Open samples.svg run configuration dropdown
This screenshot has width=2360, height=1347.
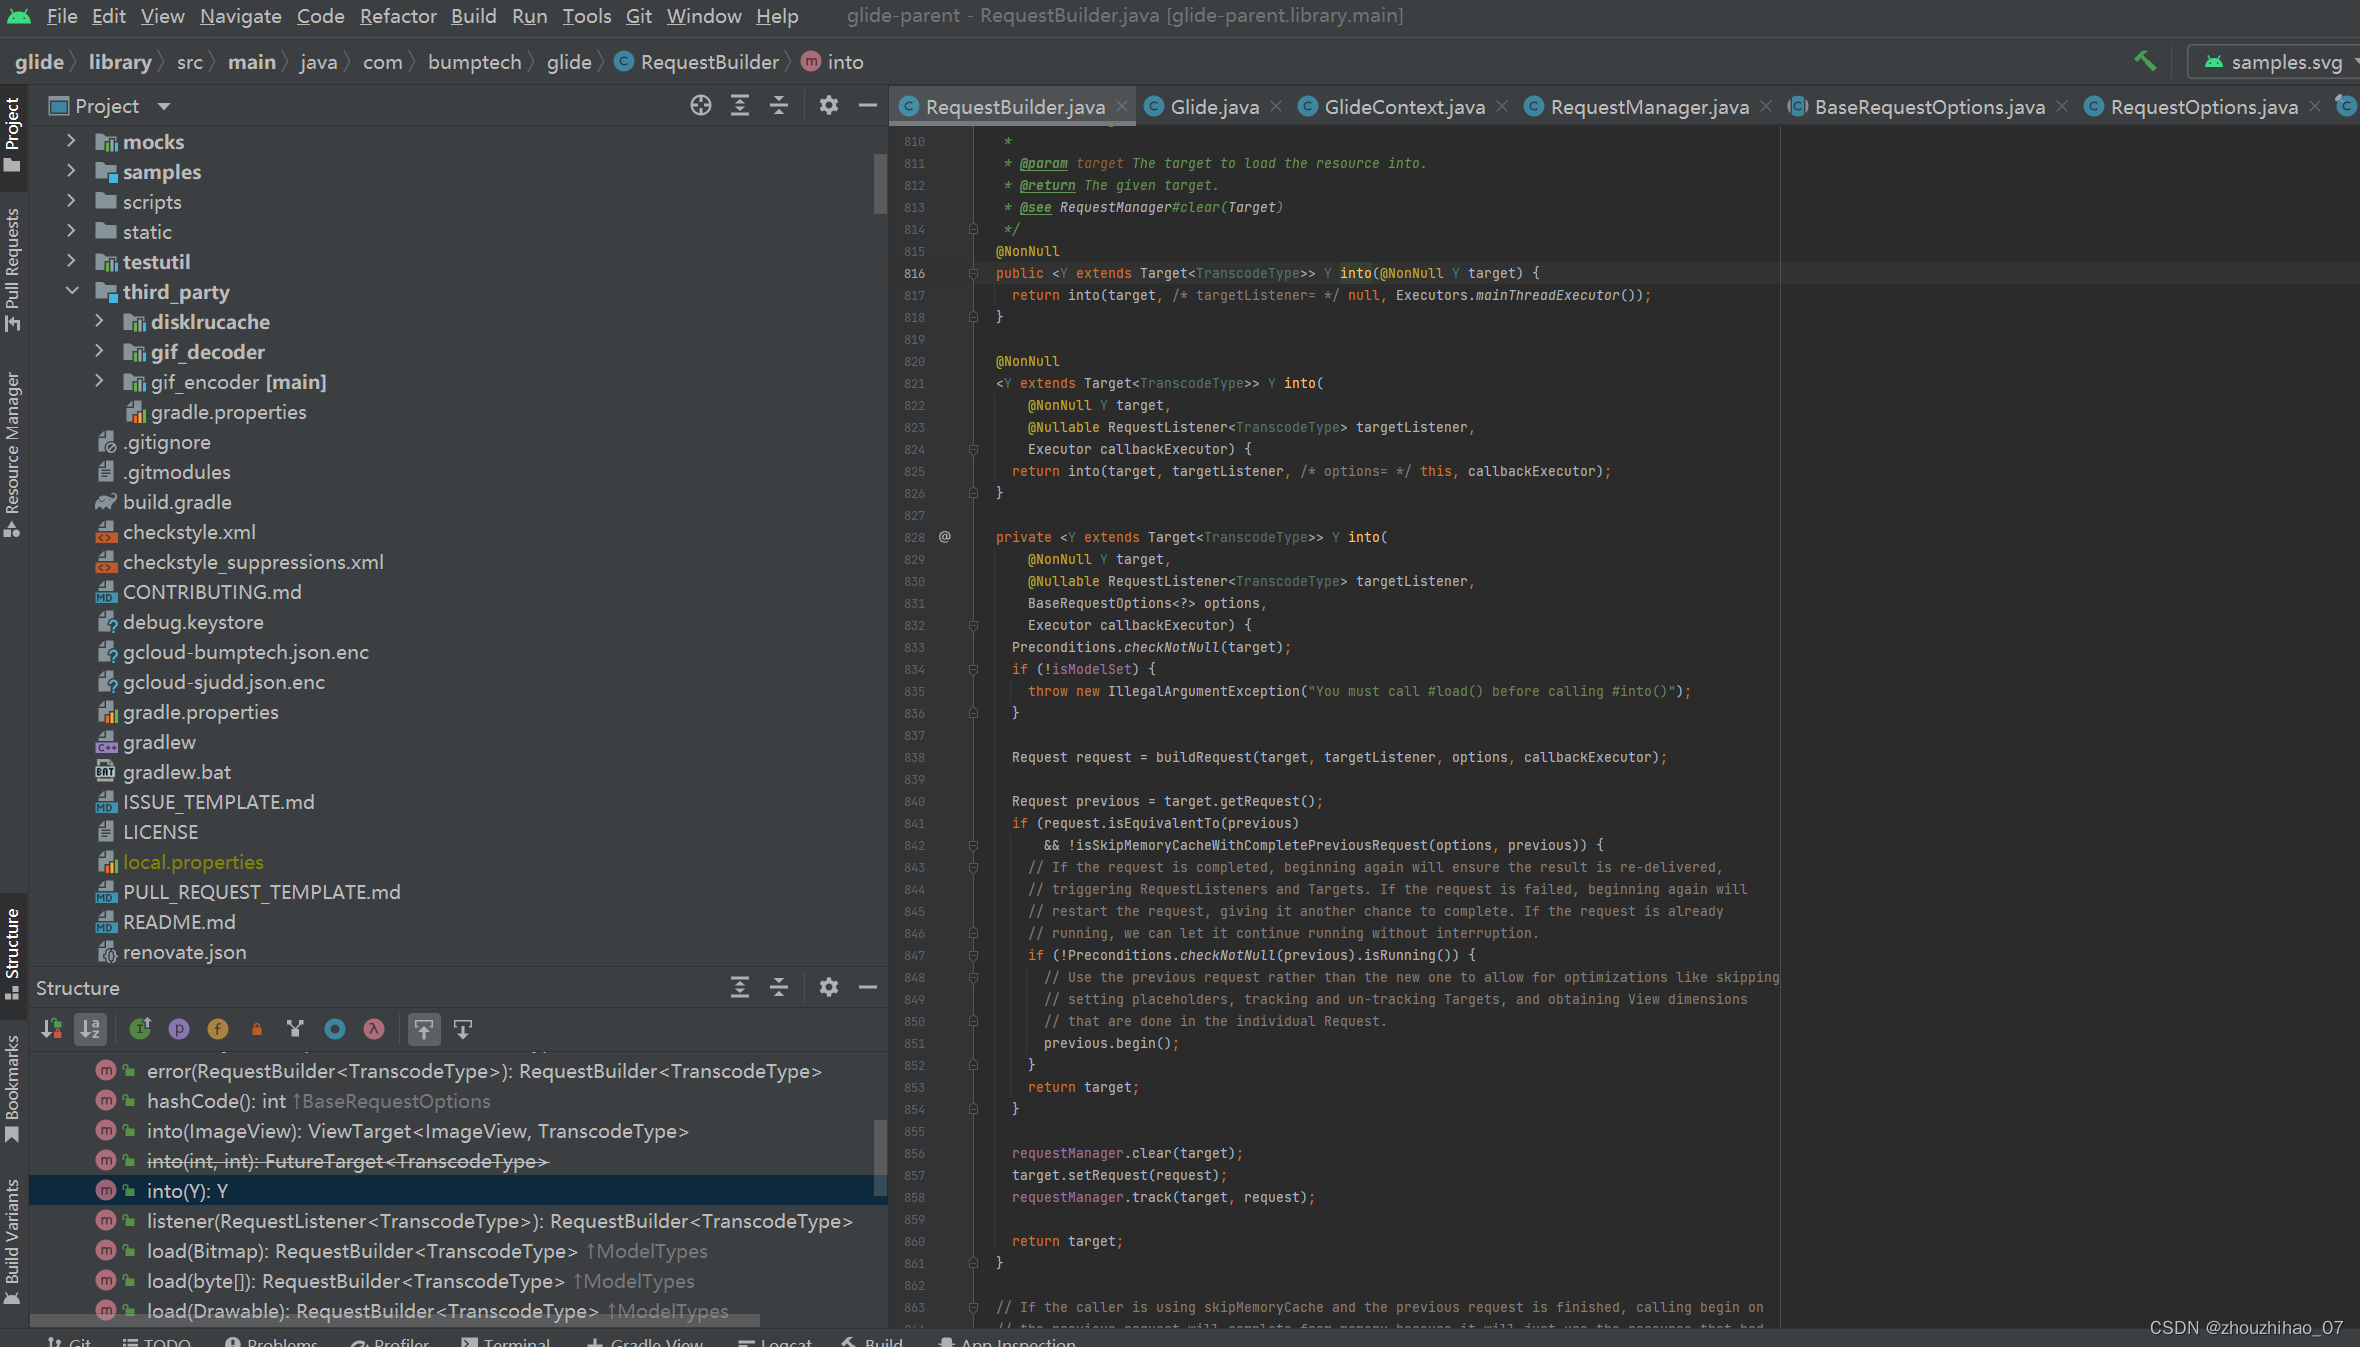pyautogui.click(x=2276, y=62)
